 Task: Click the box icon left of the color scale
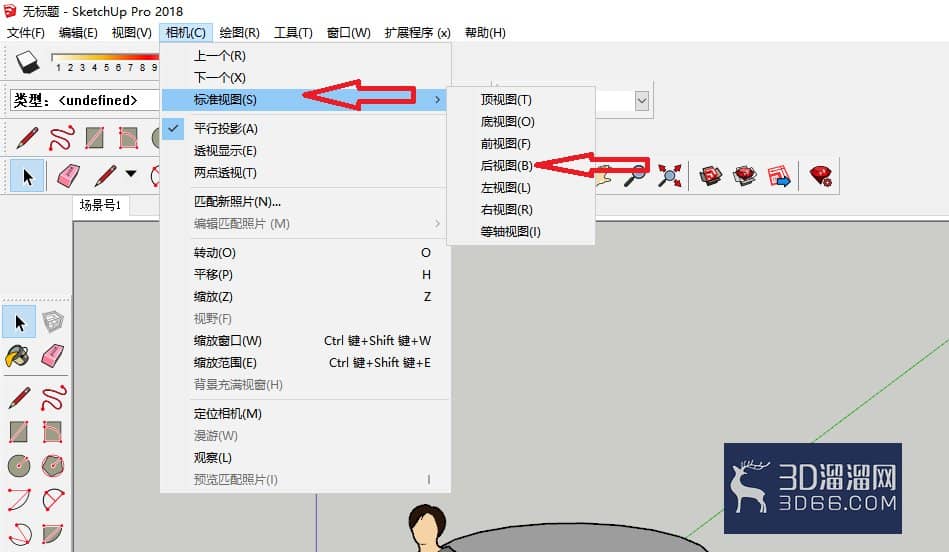pos(27,62)
